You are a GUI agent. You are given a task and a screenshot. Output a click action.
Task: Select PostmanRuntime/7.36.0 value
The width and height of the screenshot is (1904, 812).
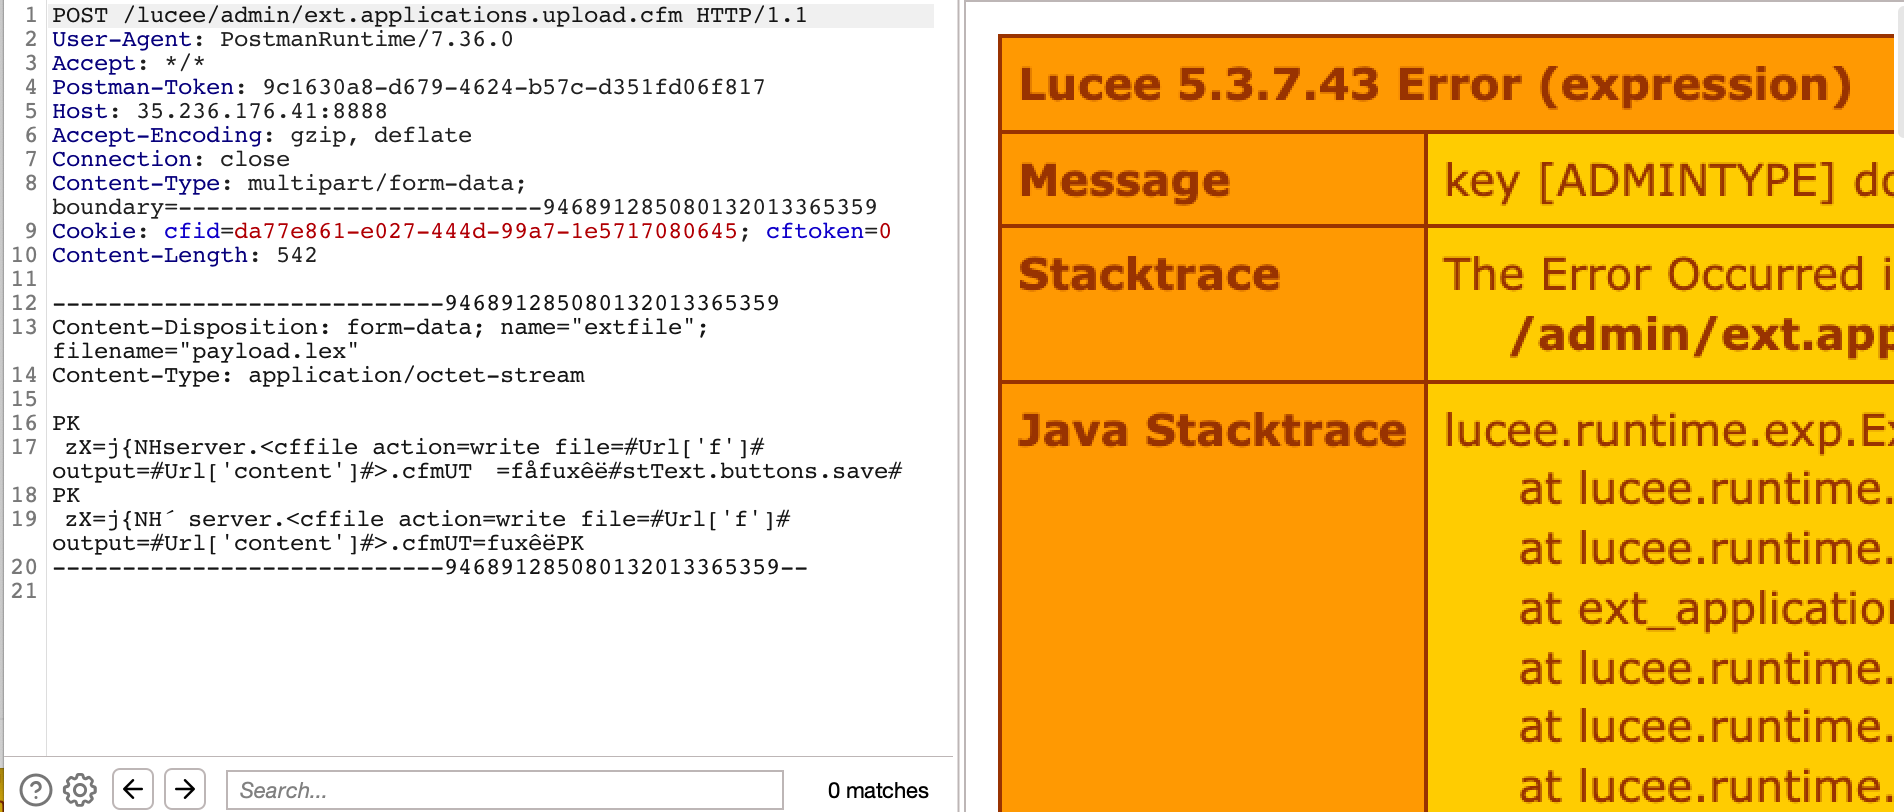click(367, 40)
